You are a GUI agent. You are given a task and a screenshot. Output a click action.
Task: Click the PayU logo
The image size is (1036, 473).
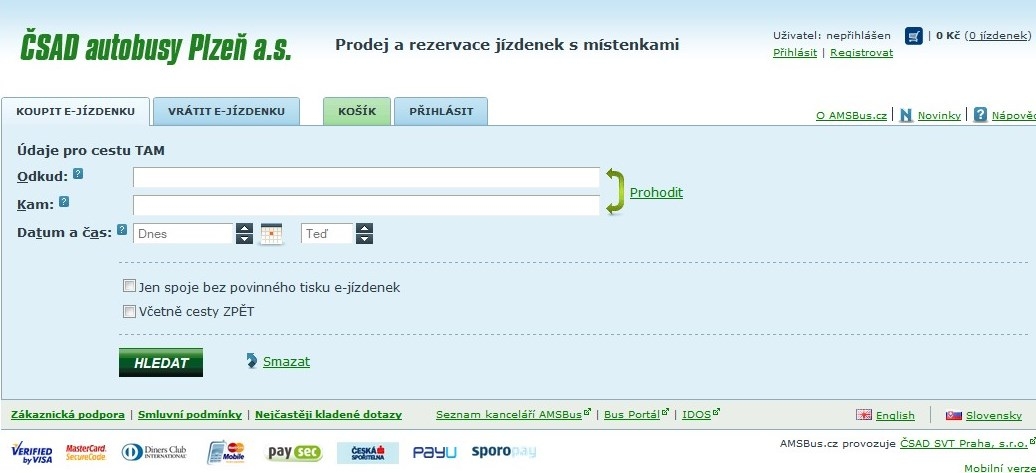(x=434, y=453)
